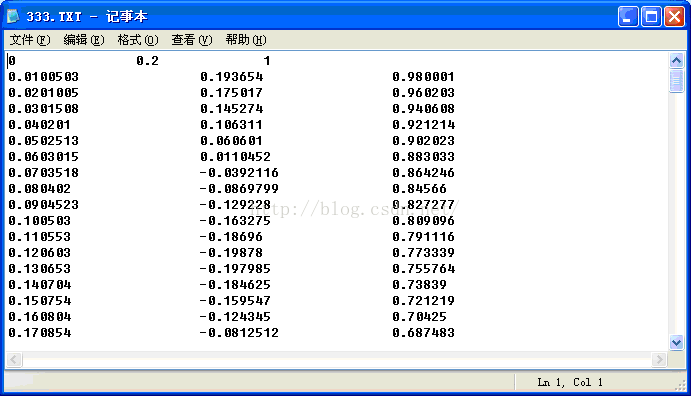Maximize the 333.TXT Notepad window
691x396 pixels.
coord(651,17)
